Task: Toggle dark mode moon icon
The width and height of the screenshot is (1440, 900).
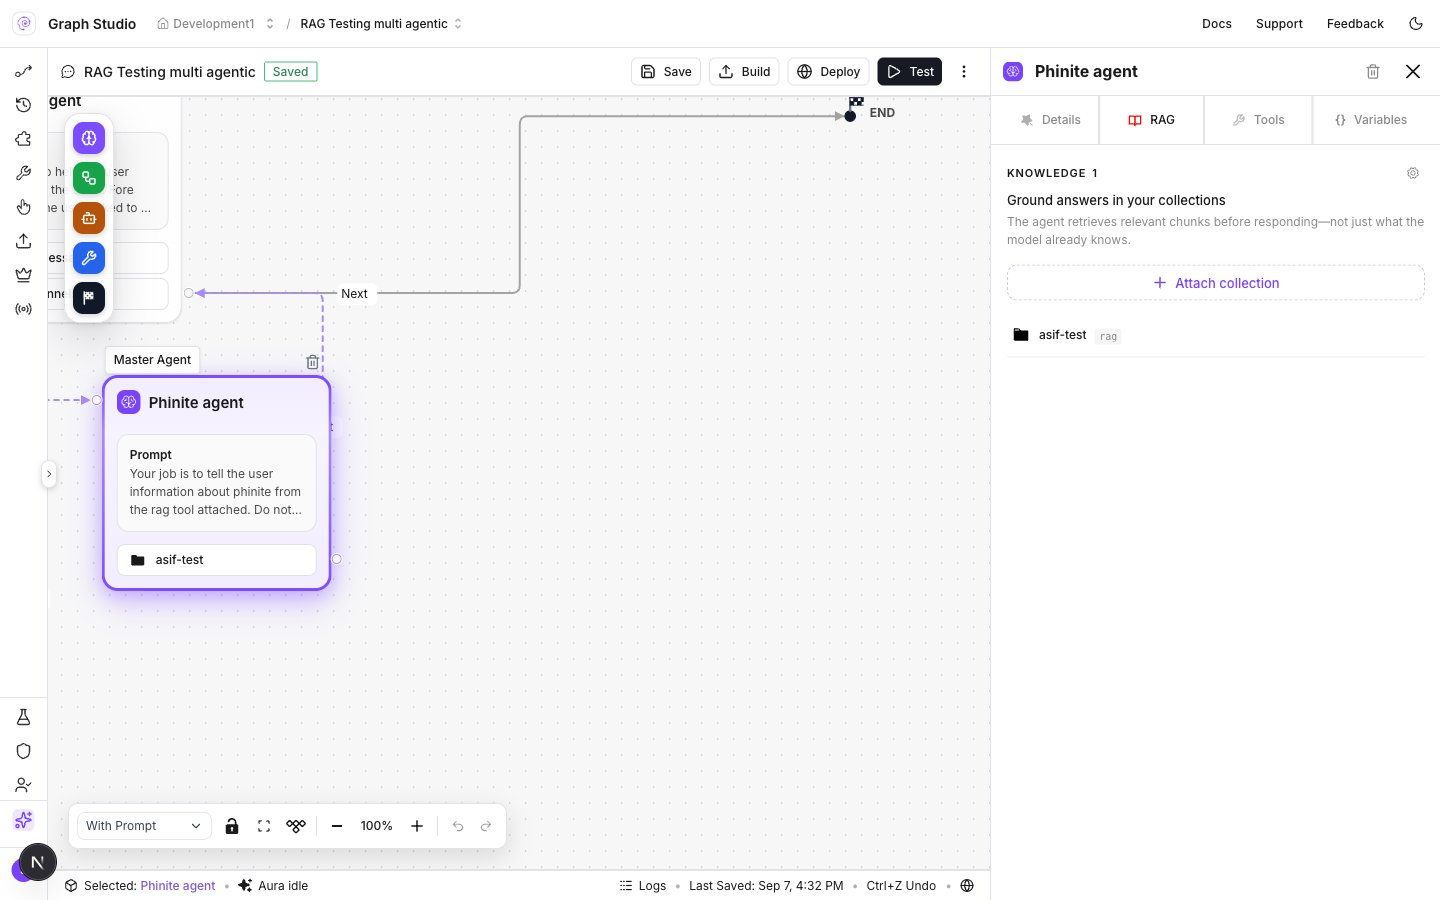Action: 1416,24
